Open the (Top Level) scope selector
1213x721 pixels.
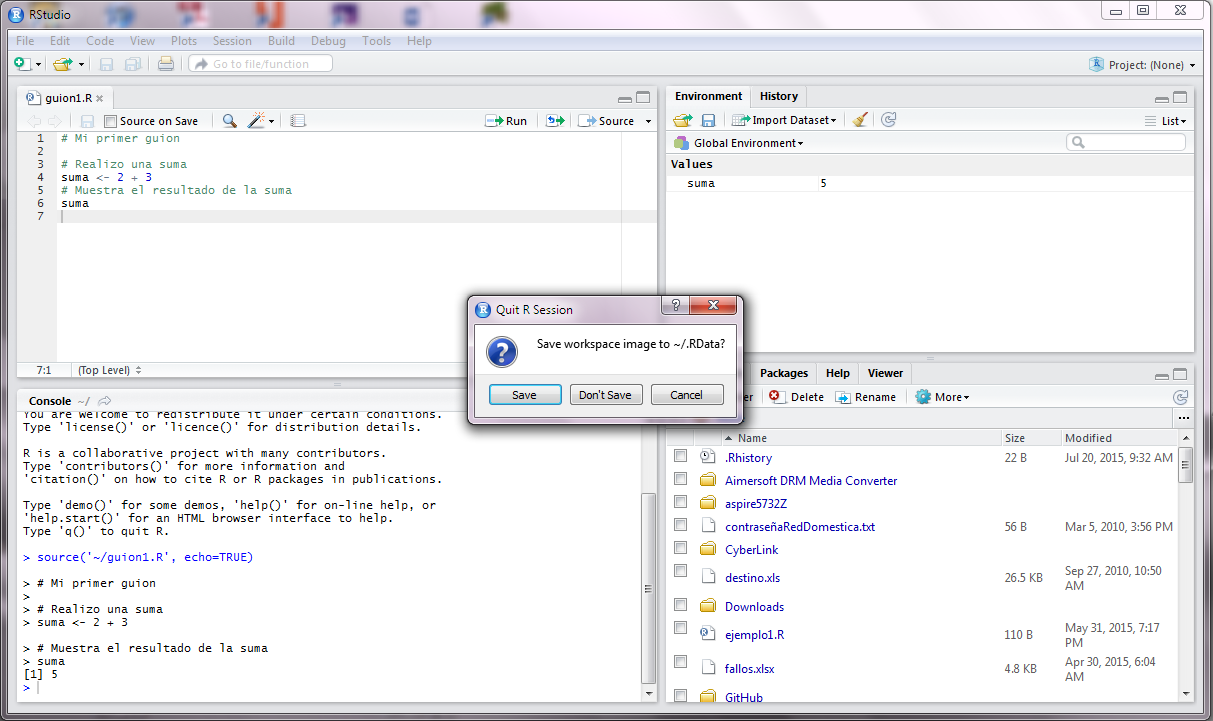click(110, 370)
